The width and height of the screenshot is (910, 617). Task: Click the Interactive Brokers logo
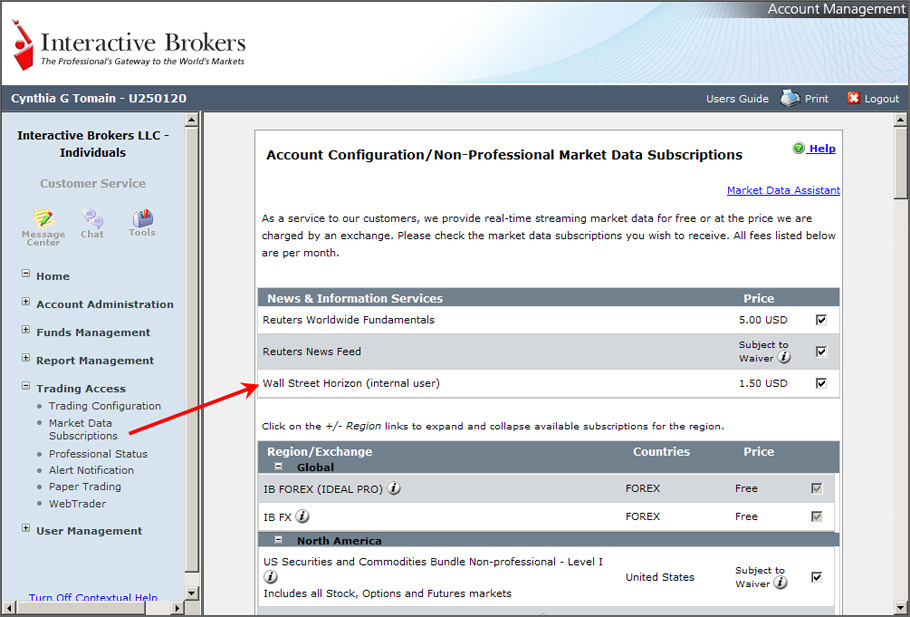[129, 45]
